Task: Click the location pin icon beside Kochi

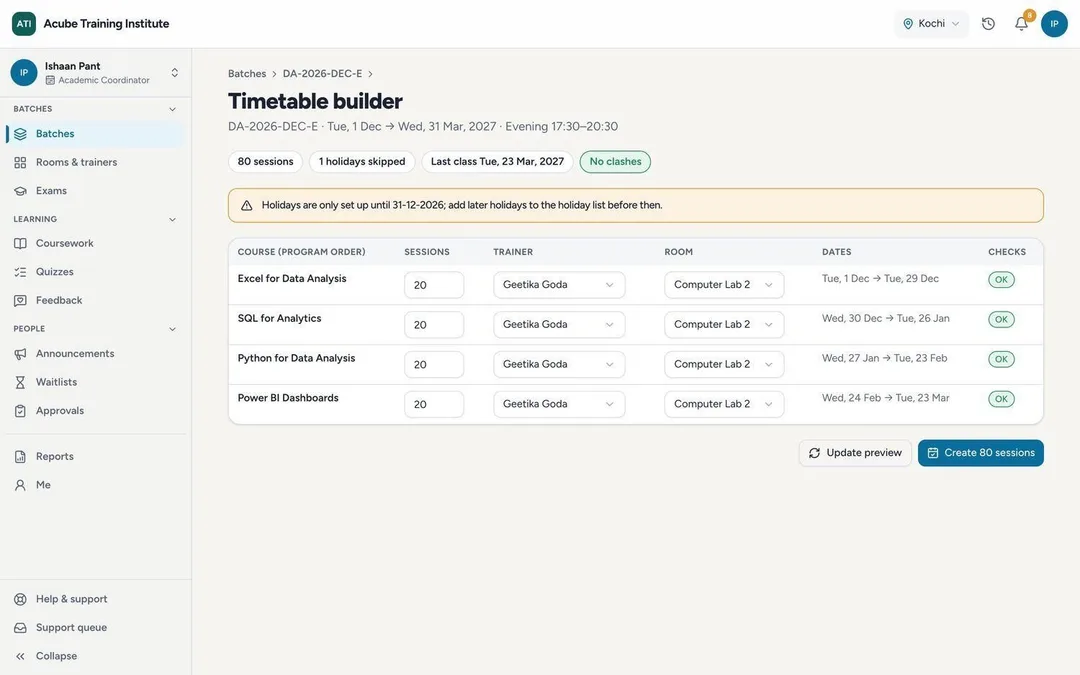Action: point(908,23)
